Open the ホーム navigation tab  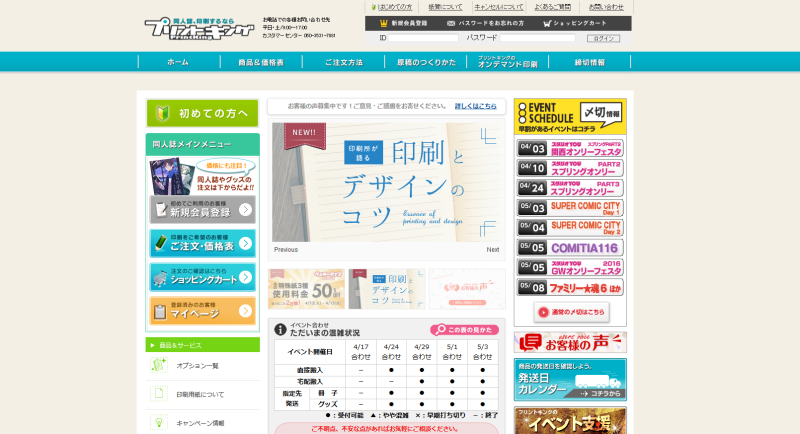pos(177,62)
